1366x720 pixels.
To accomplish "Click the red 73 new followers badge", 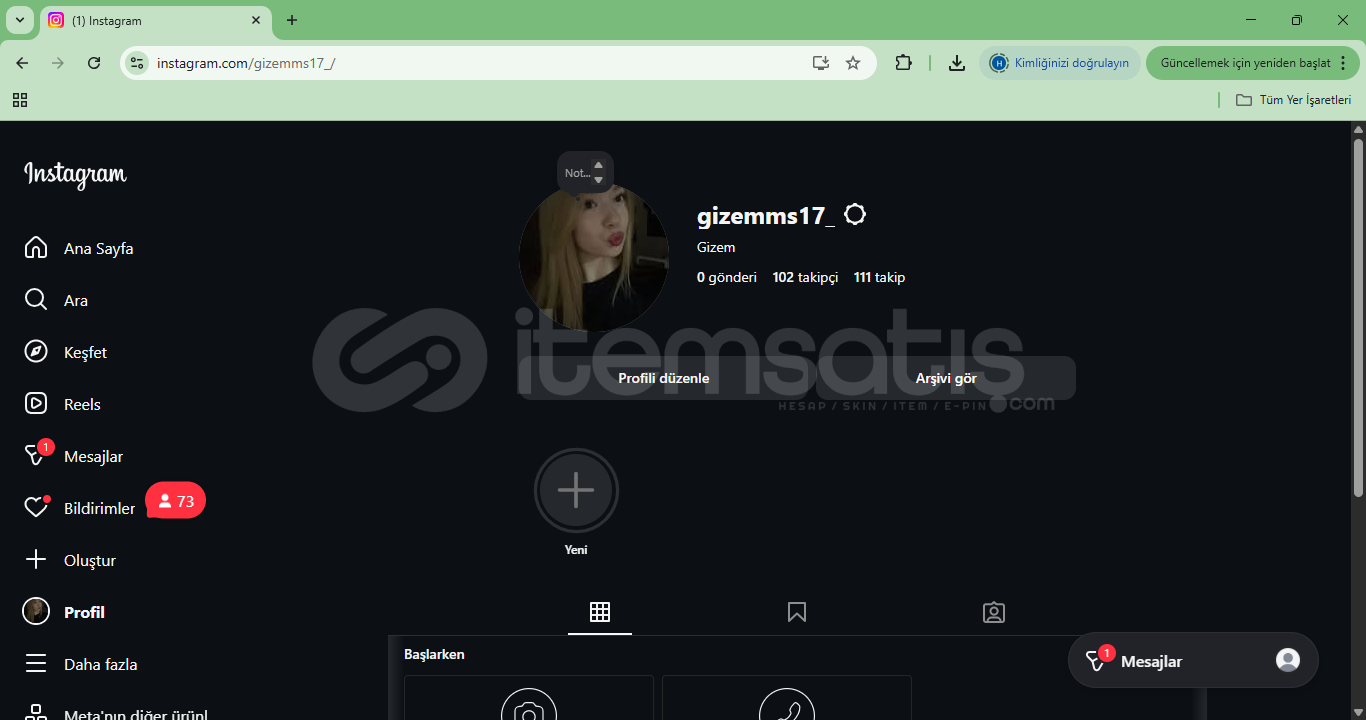I will [176, 501].
